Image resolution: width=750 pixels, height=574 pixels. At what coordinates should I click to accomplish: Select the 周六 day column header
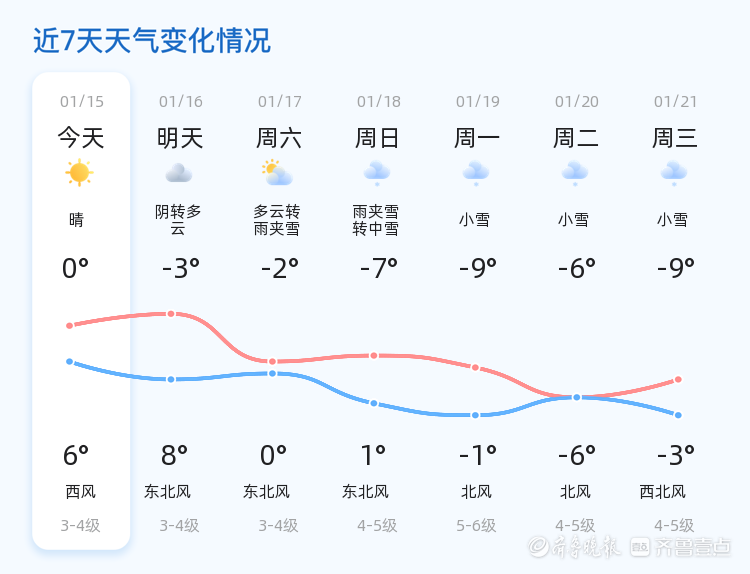tap(279, 138)
